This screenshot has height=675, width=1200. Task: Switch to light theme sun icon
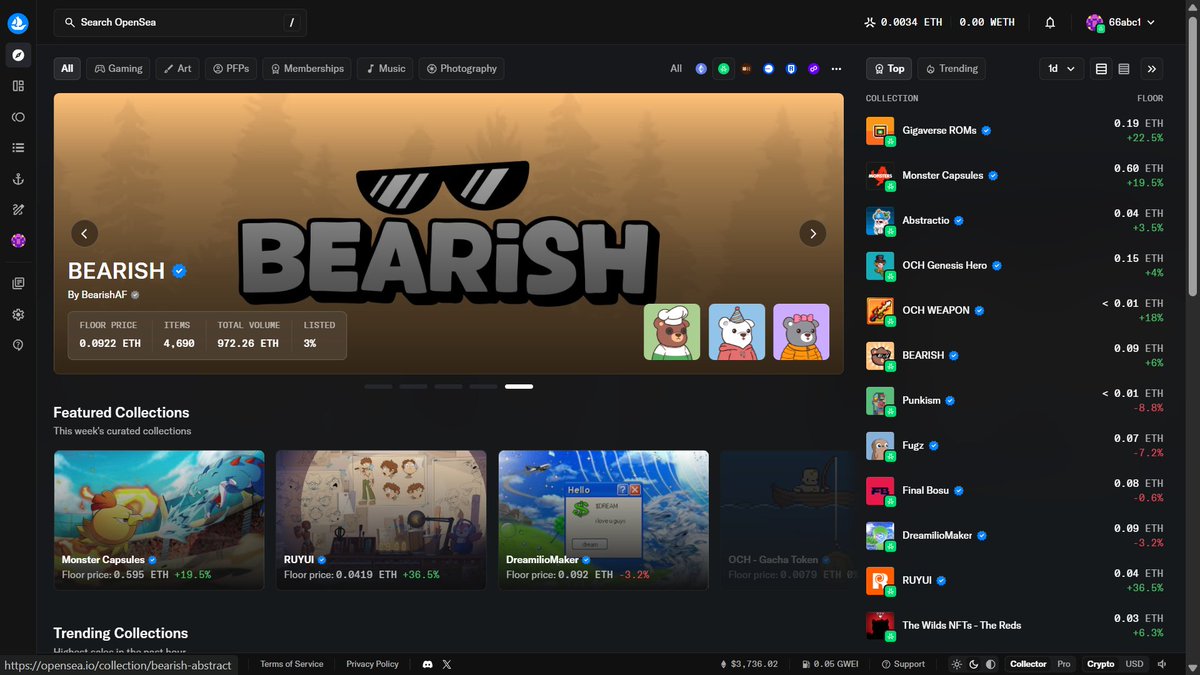pos(958,664)
